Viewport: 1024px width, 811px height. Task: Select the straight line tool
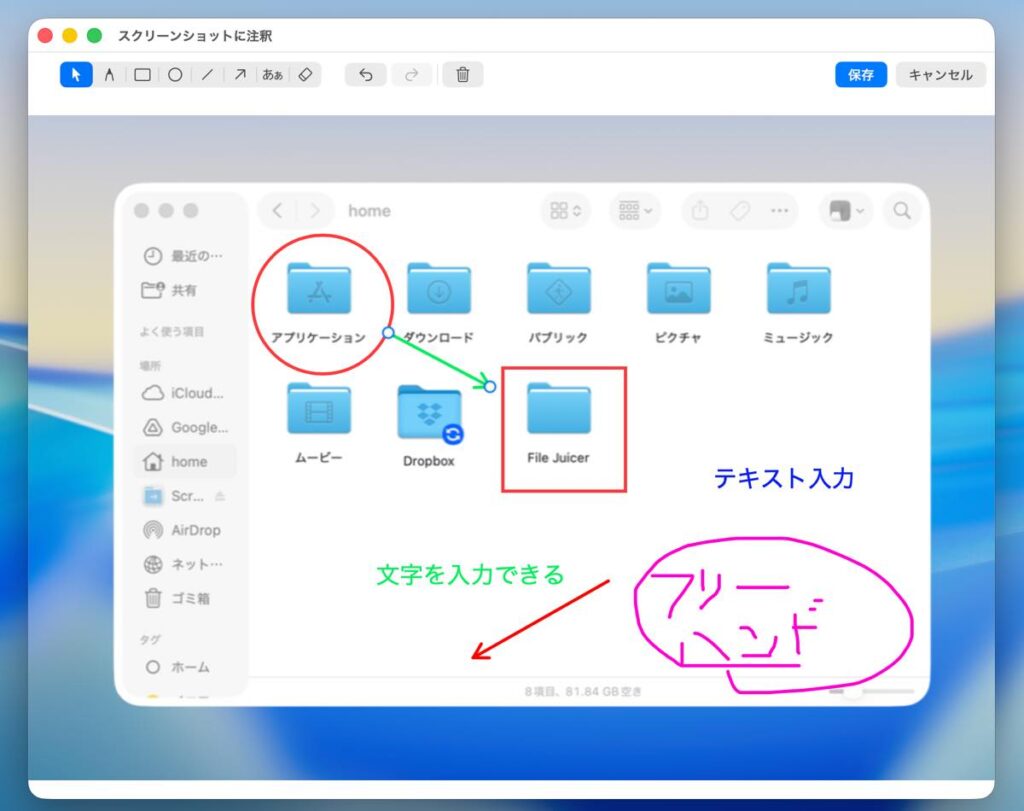click(207, 75)
